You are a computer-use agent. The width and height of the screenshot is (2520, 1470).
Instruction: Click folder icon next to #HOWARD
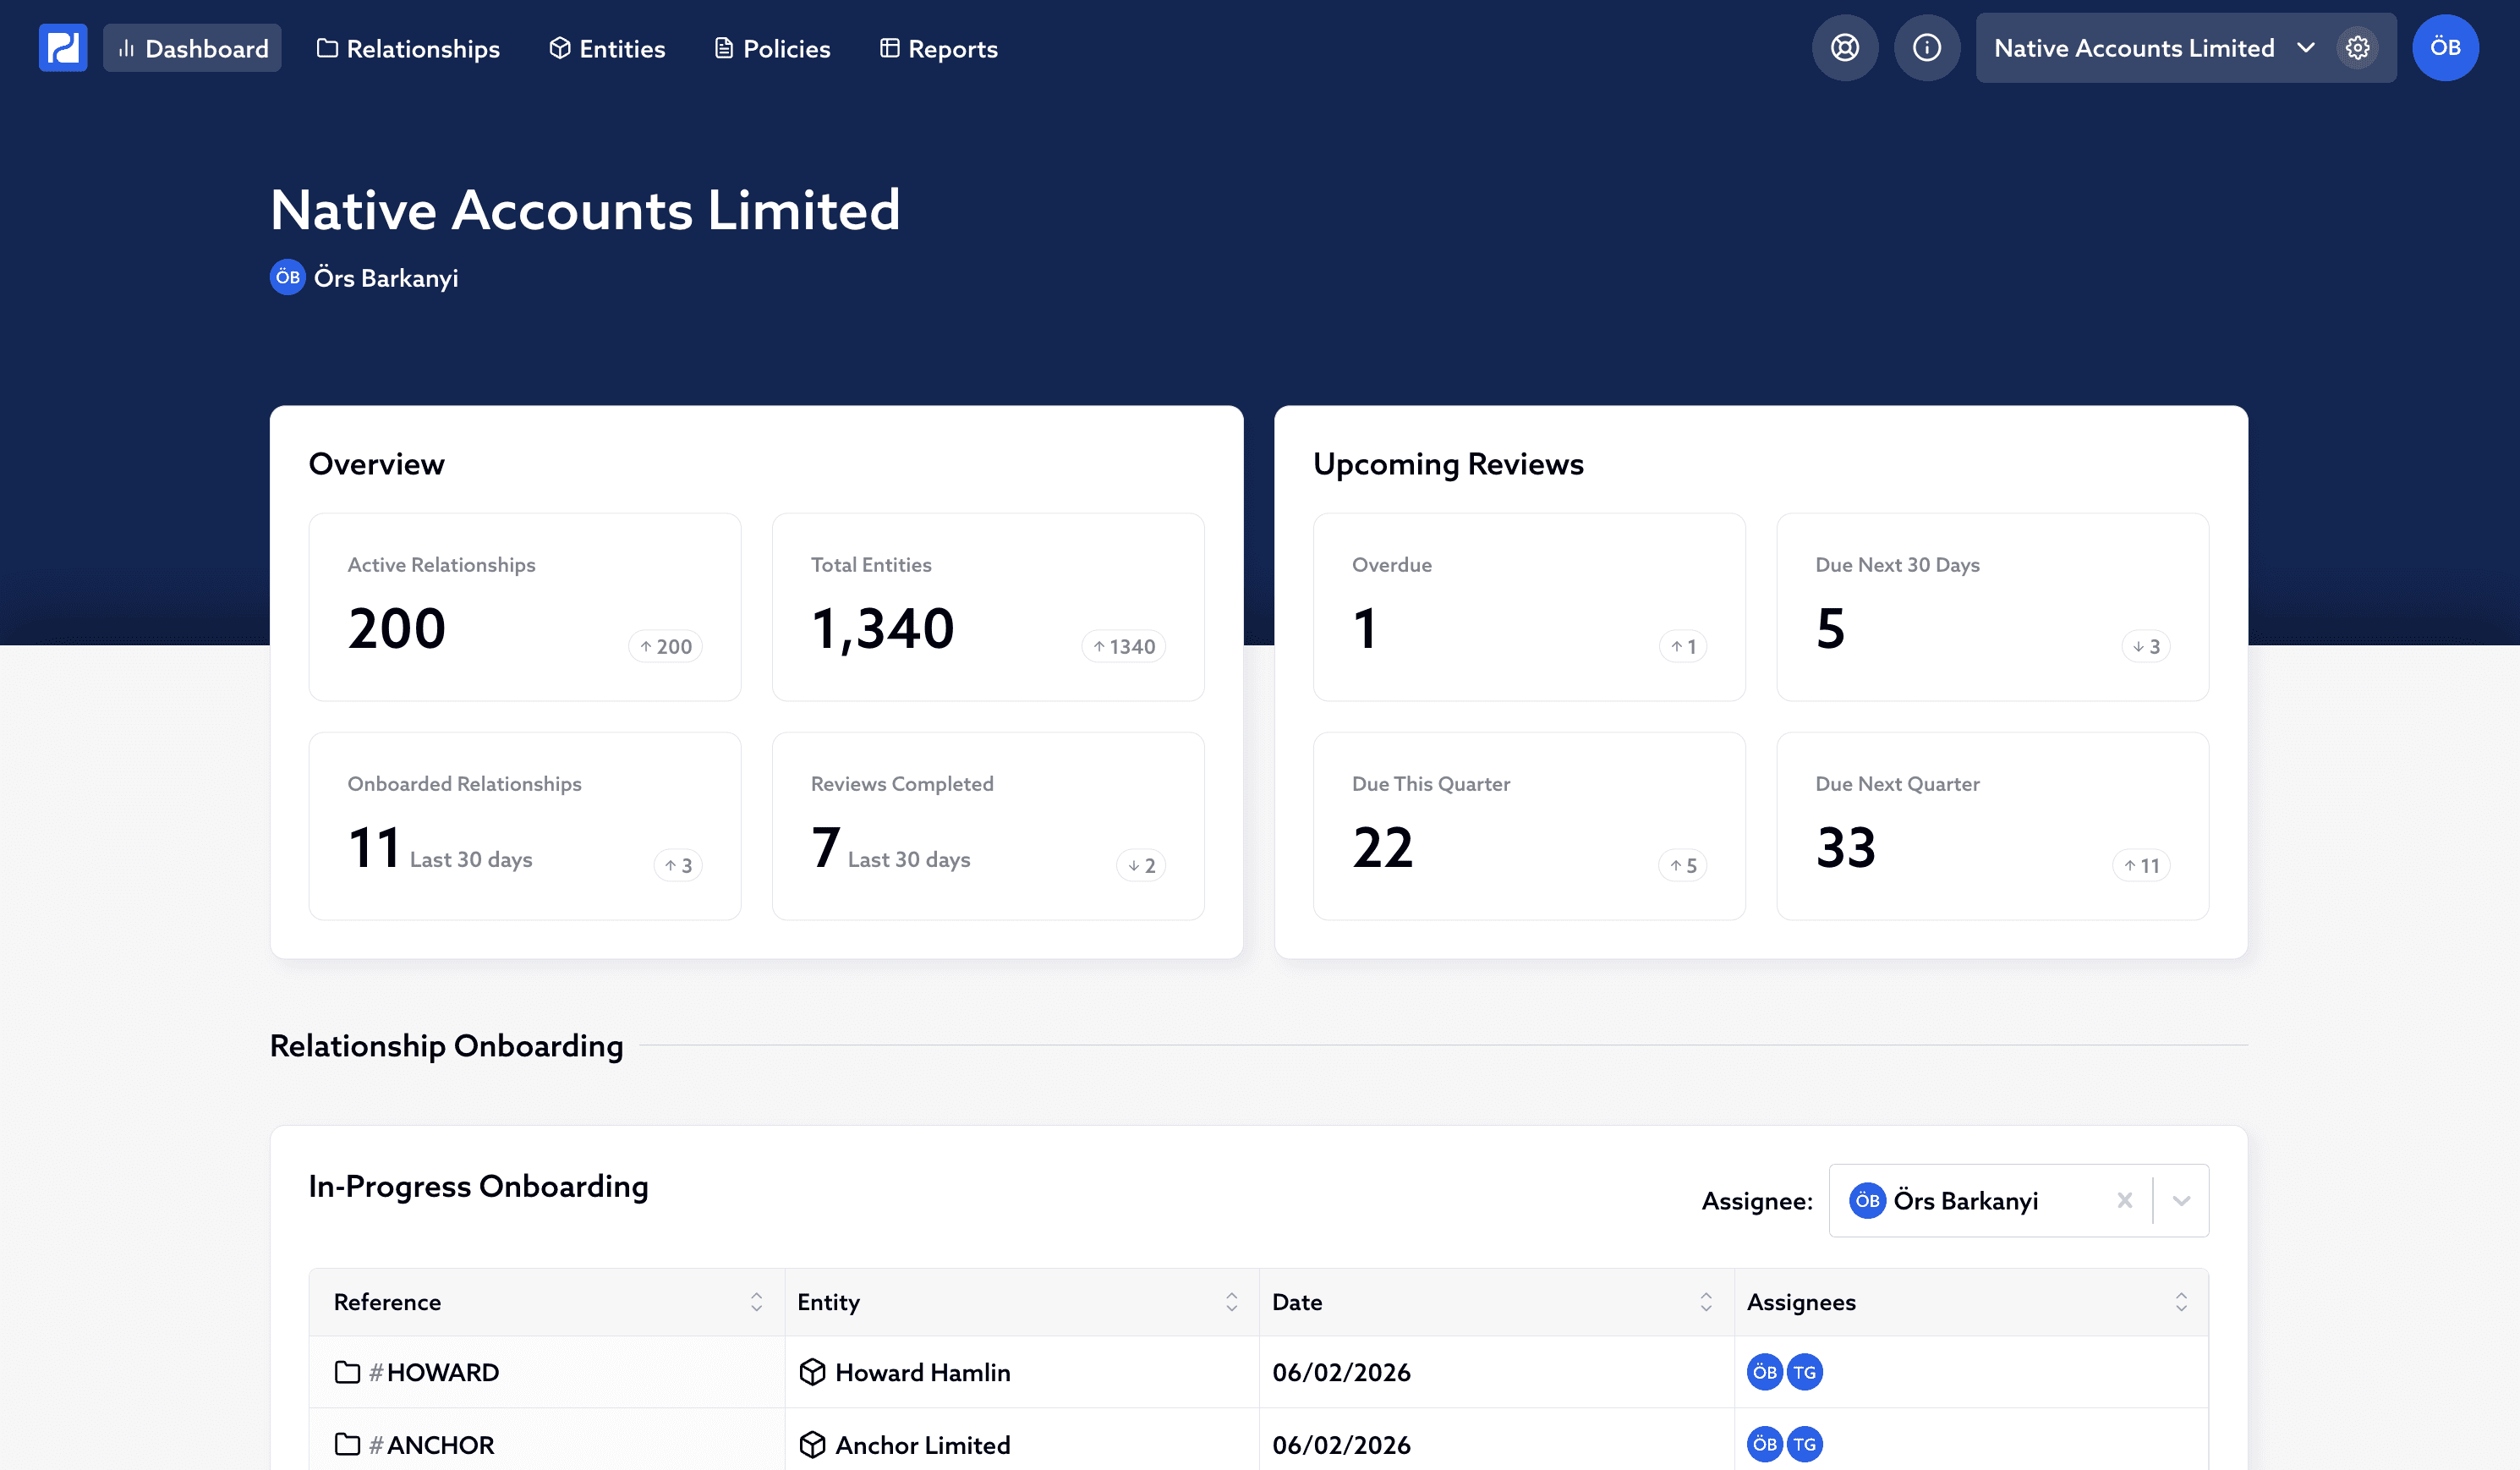[x=347, y=1372]
